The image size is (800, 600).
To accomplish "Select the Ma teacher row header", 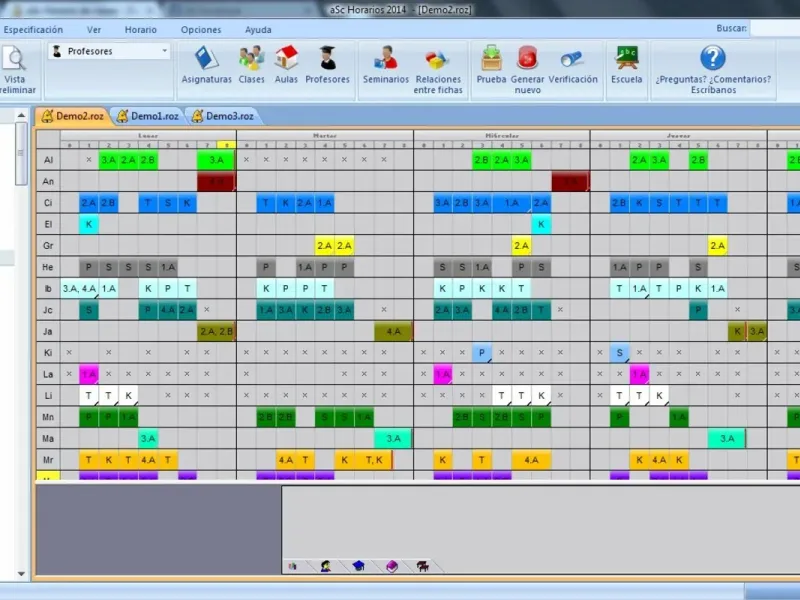I will [48, 438].
